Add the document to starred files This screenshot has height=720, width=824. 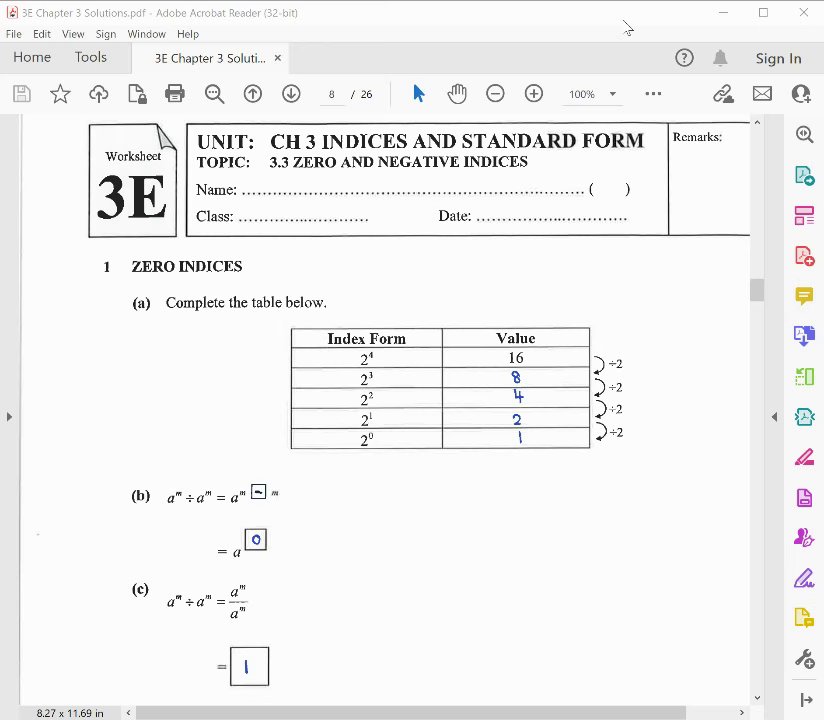pyautogui.click(x=60, y=94)
